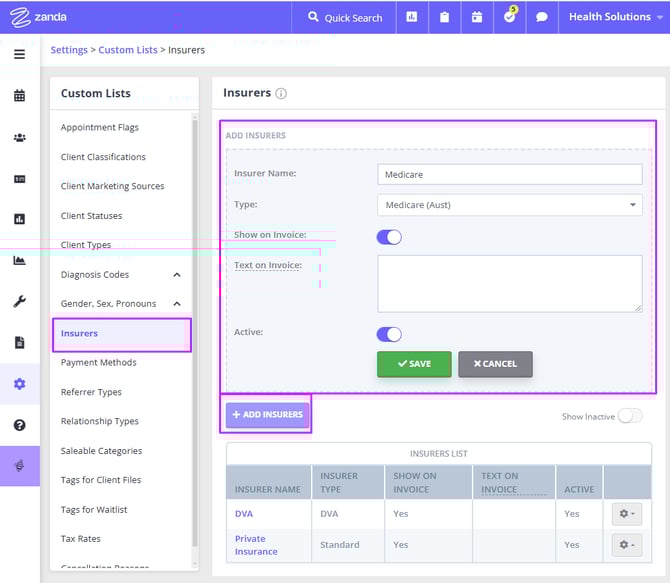This screenshot has height=583, width=670.
Task: Enable the Show Inactive toggle
Action: coord(629,416)
